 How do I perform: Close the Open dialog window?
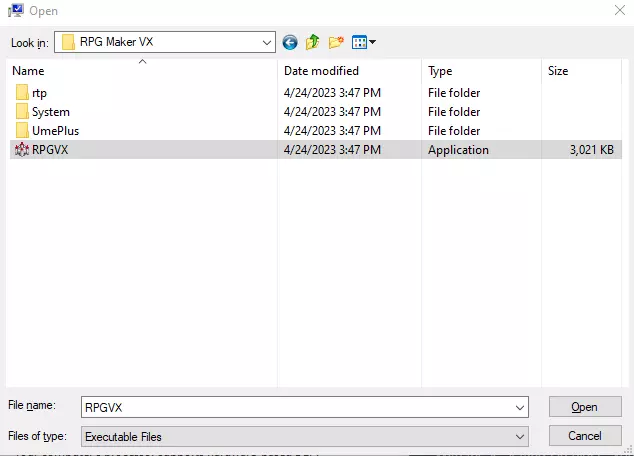pyautogui.click(x=620, y=10)
